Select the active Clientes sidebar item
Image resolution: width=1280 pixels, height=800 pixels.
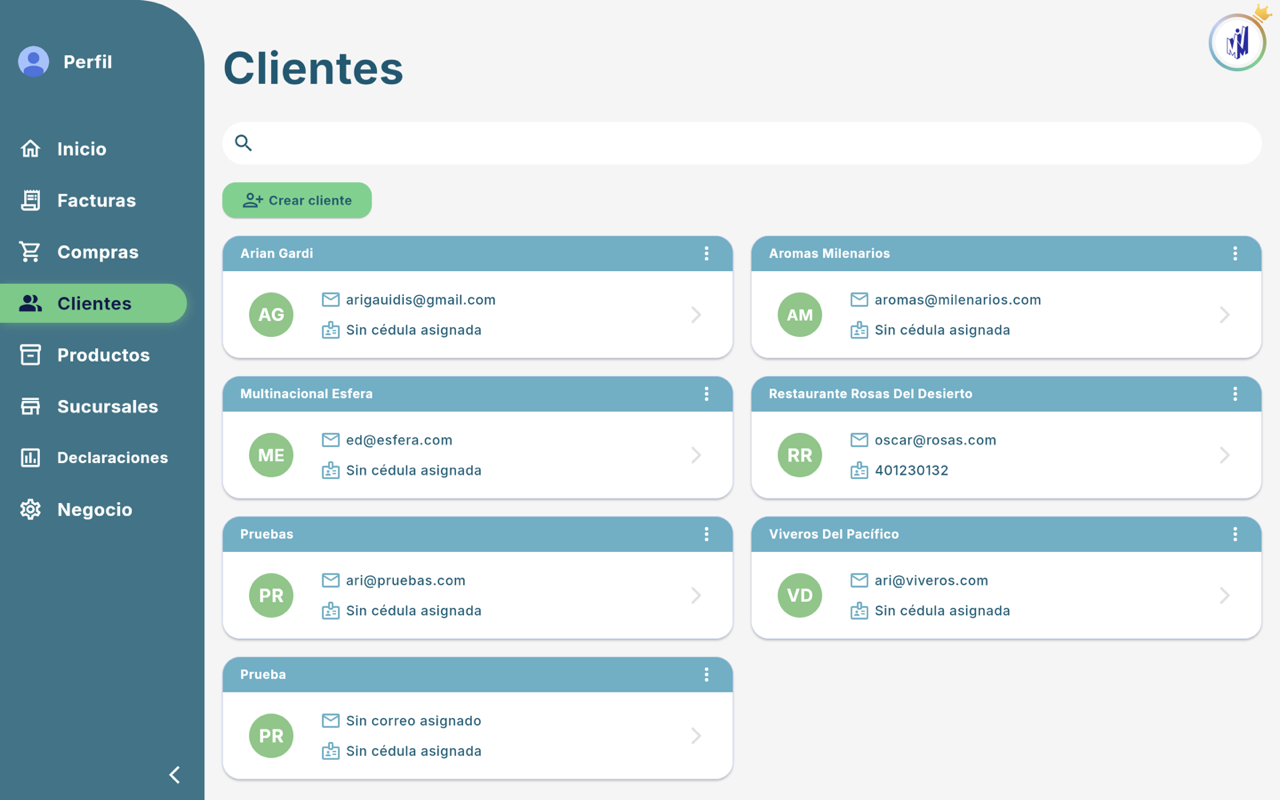tap(93, 303)
